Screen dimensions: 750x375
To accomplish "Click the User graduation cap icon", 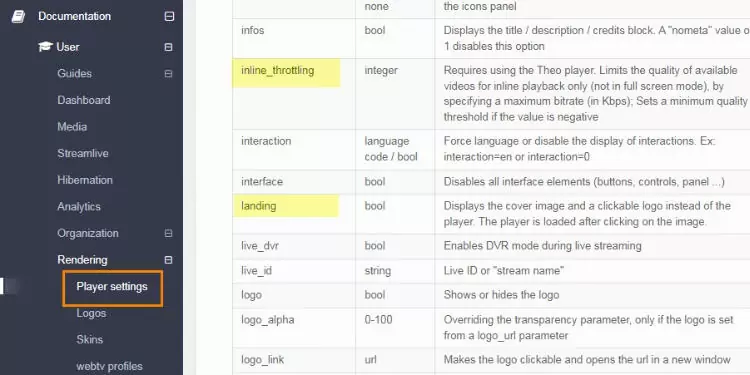I will click(x=45, y=47).
